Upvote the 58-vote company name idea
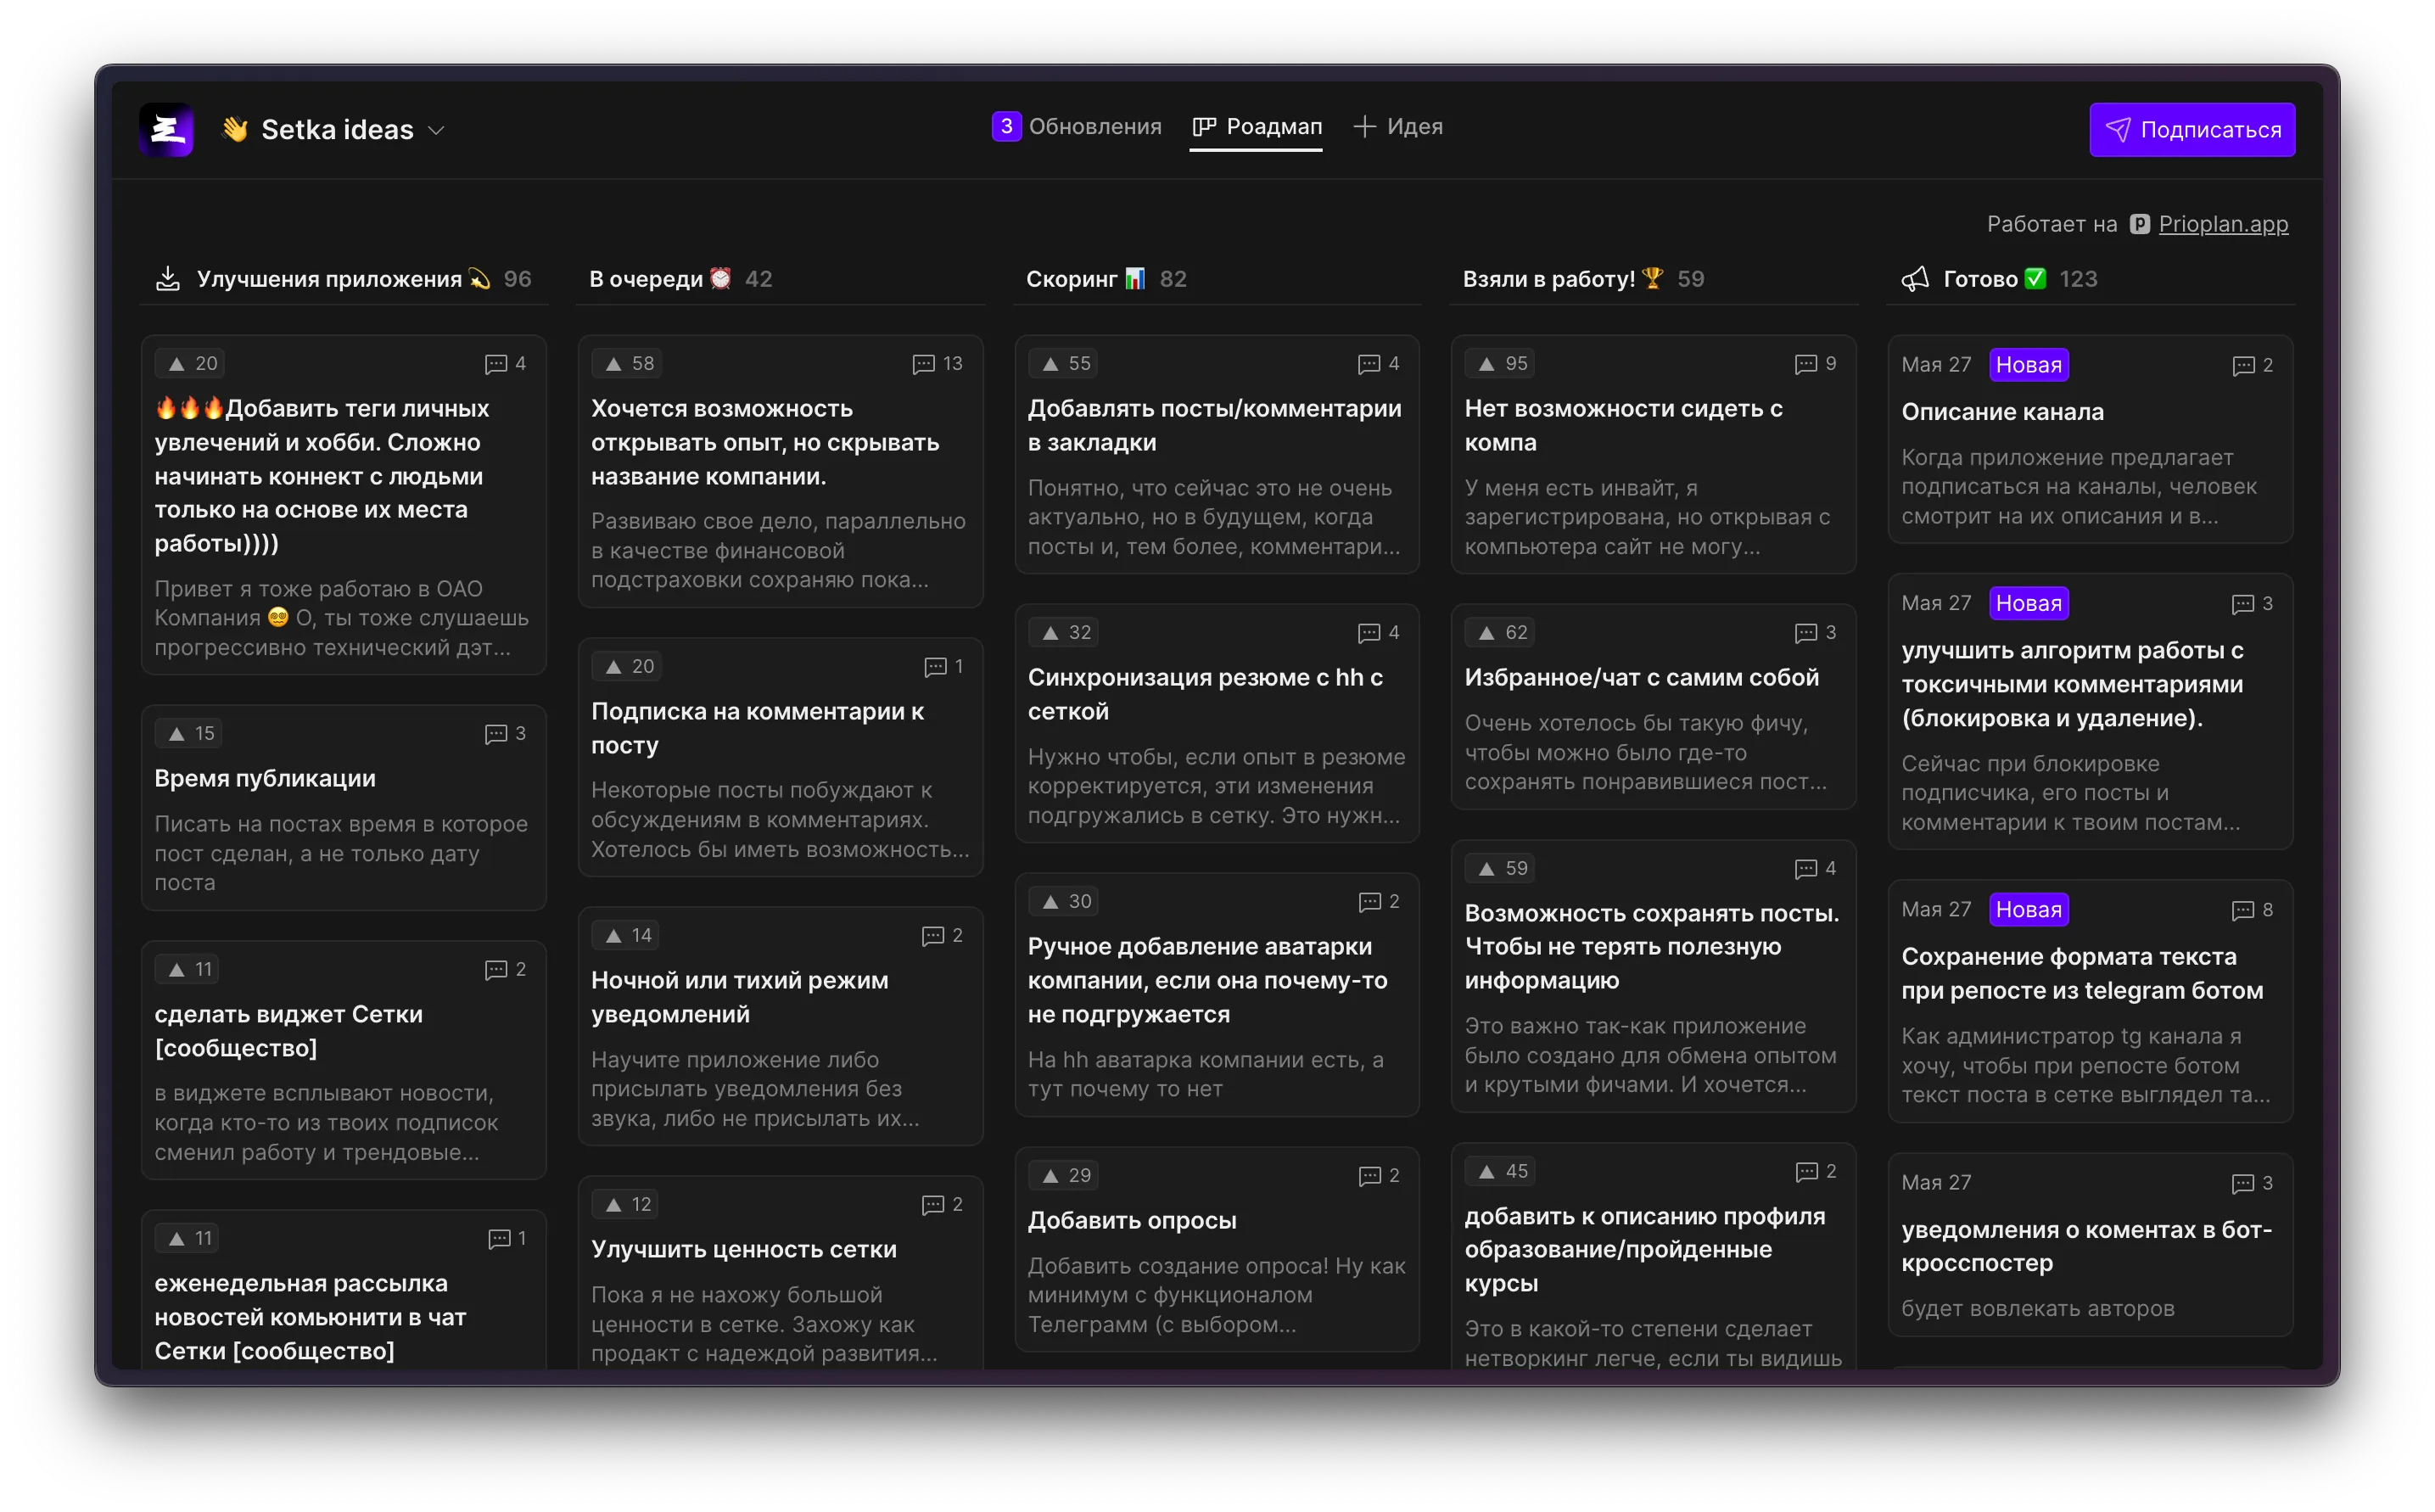 (625, 364)
